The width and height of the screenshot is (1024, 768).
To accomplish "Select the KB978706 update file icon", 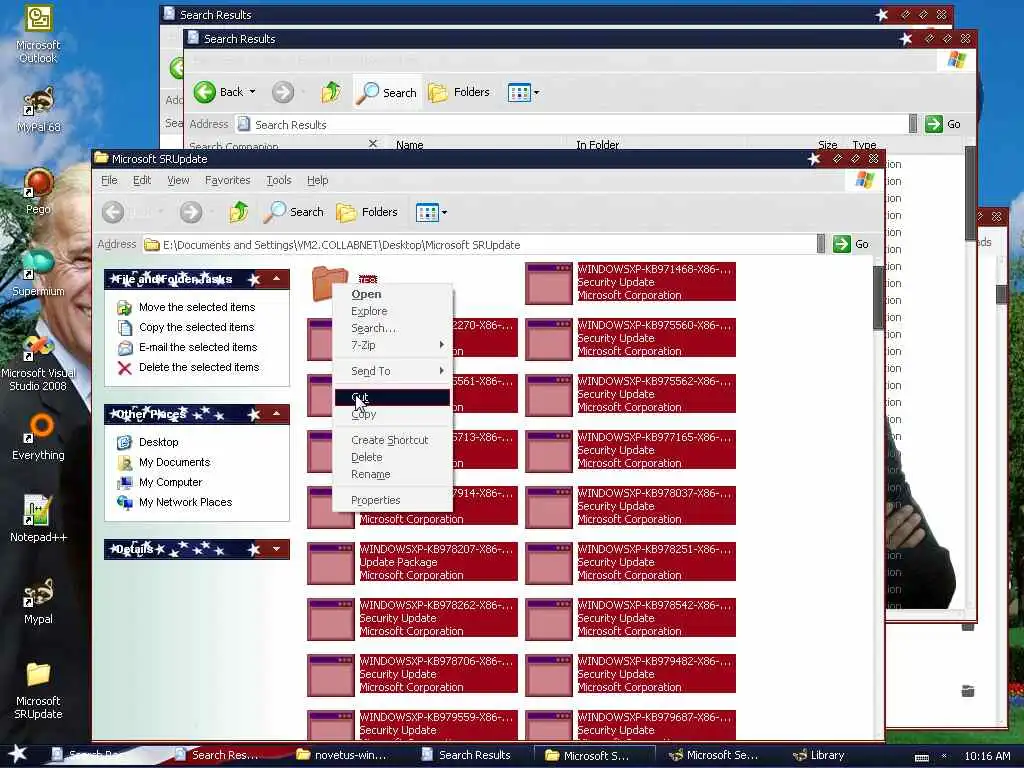I will tap(330, 675).
